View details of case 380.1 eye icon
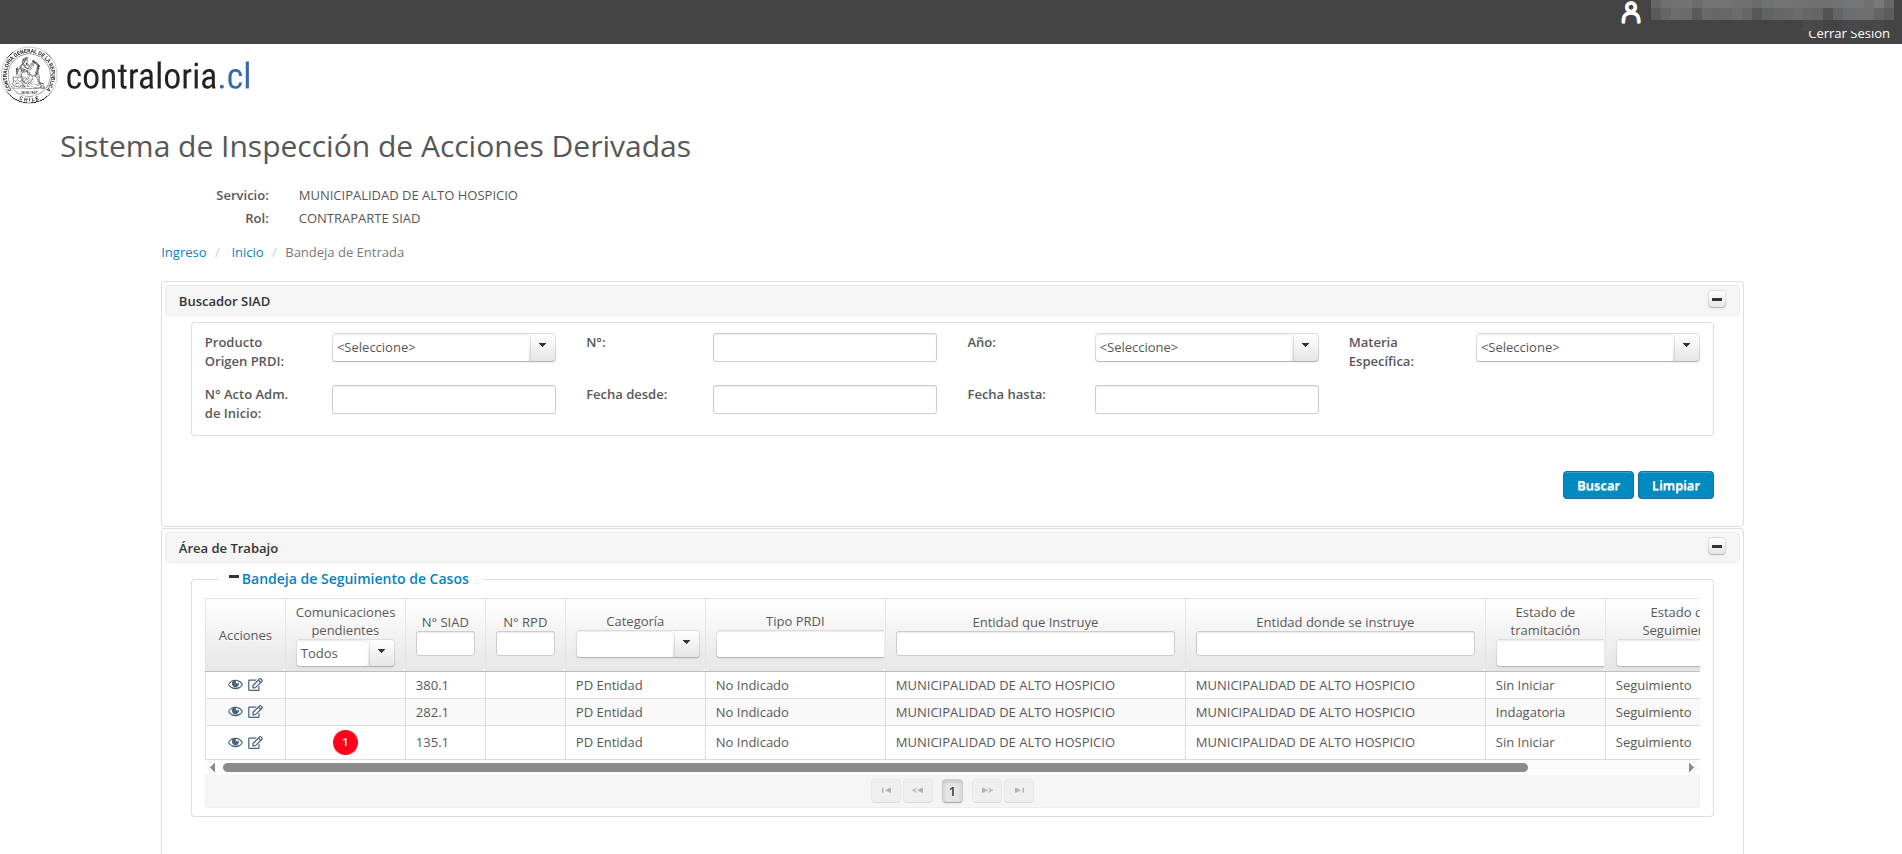Viewport: 1902px width, 854px height. coord(235,685)
